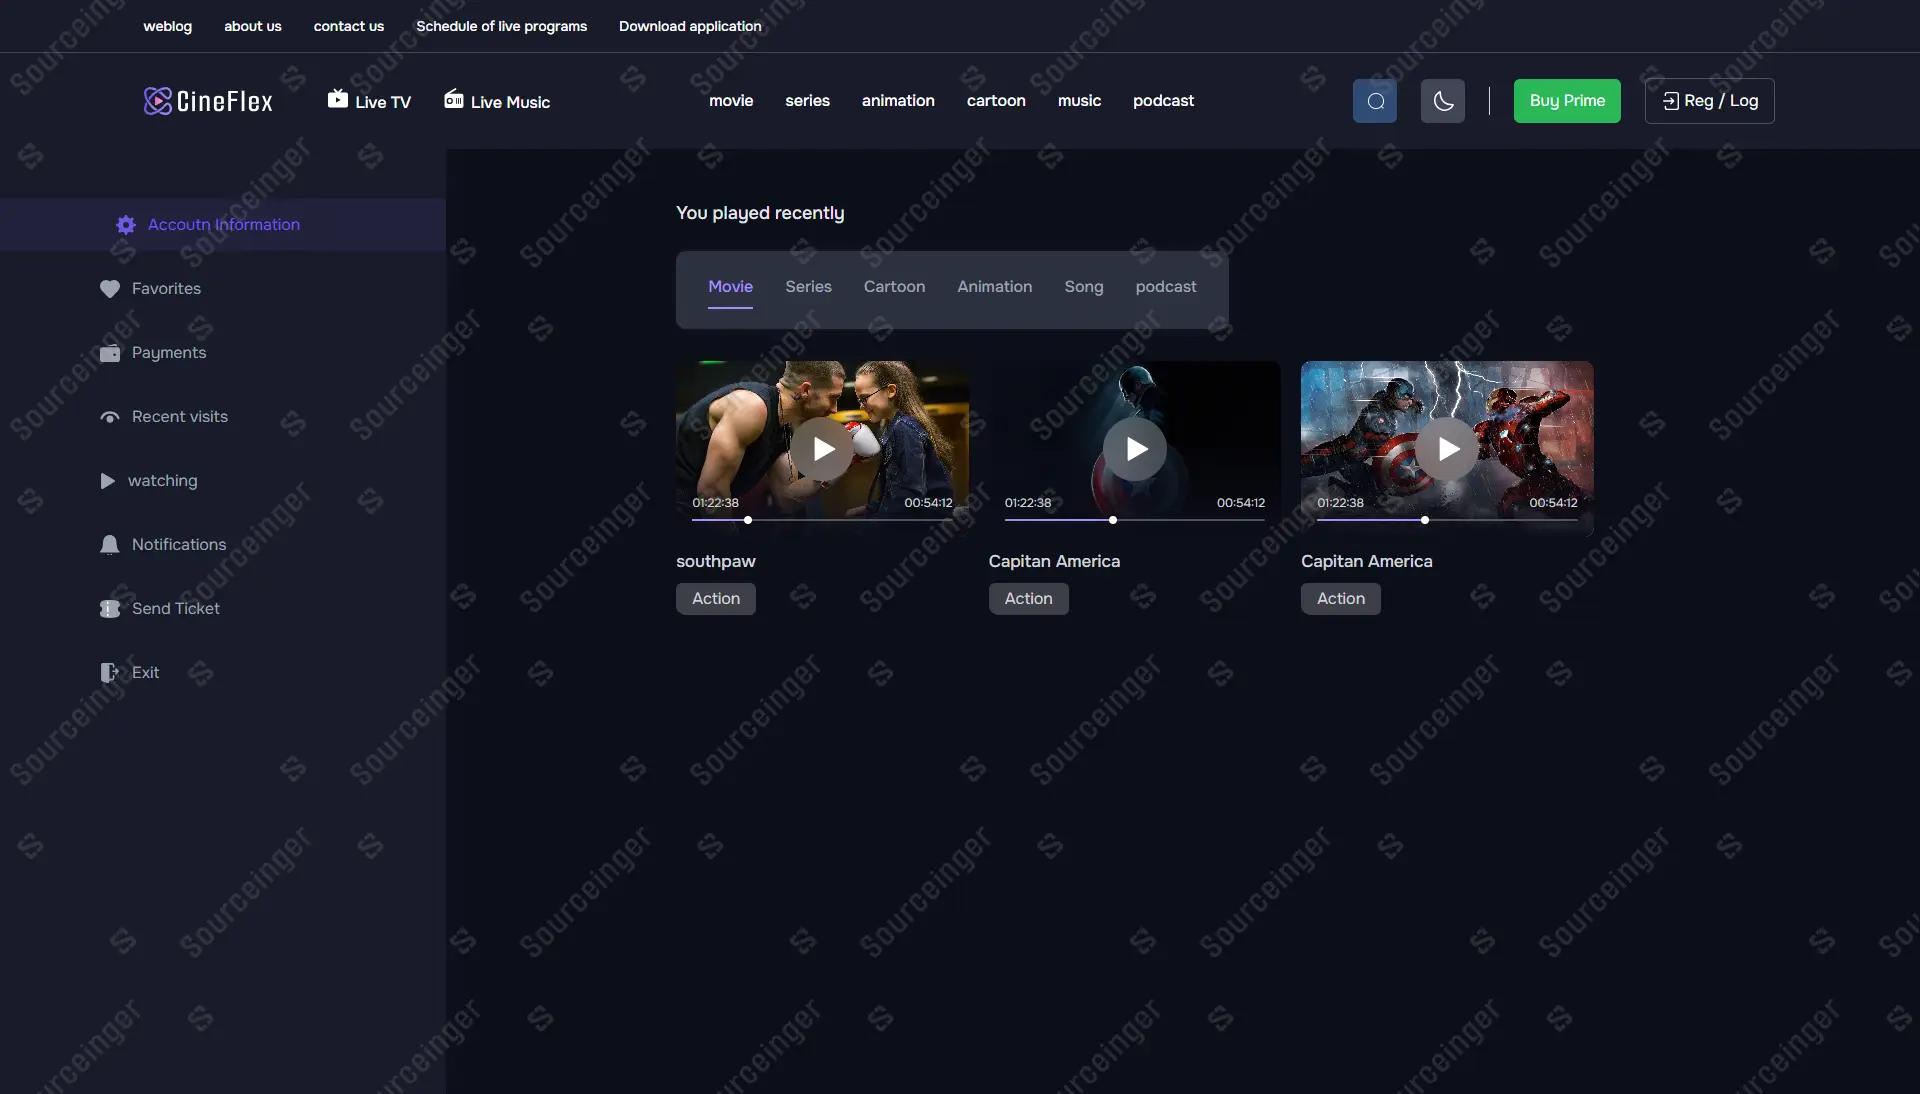Screen dimensions: 1920x1094
Task: Click the Action tag under southpaw
Action: click(716, 599)
